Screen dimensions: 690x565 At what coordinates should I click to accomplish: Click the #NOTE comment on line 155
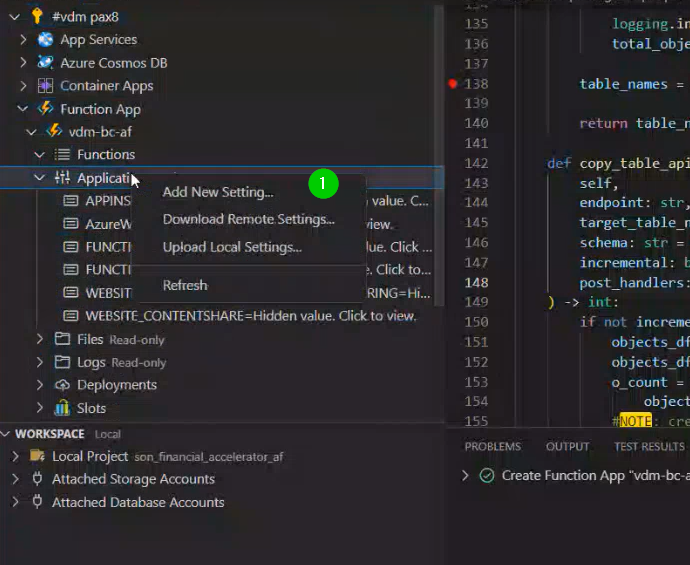click(650, 421)
